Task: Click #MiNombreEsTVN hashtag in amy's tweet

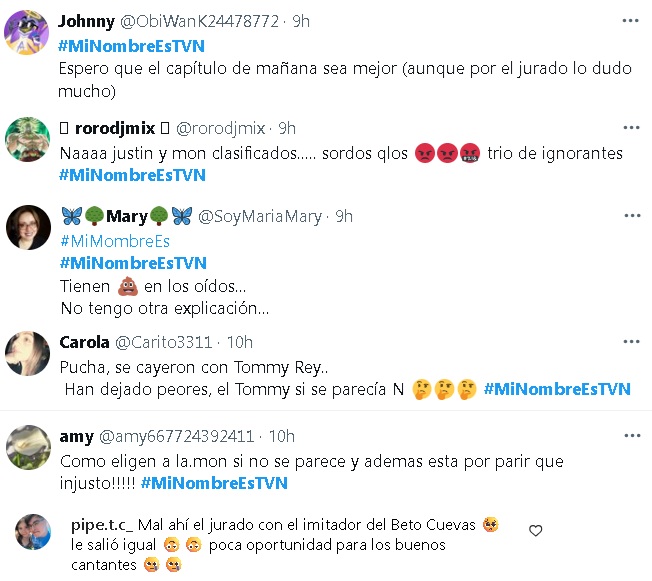Action: [214, 483]
